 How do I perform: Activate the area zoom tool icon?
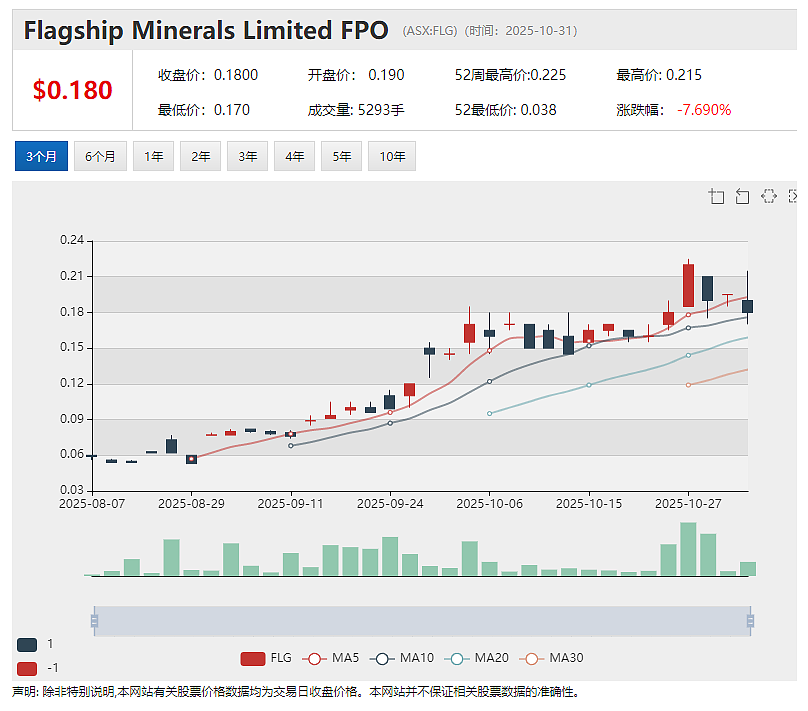tap(716, 196)
